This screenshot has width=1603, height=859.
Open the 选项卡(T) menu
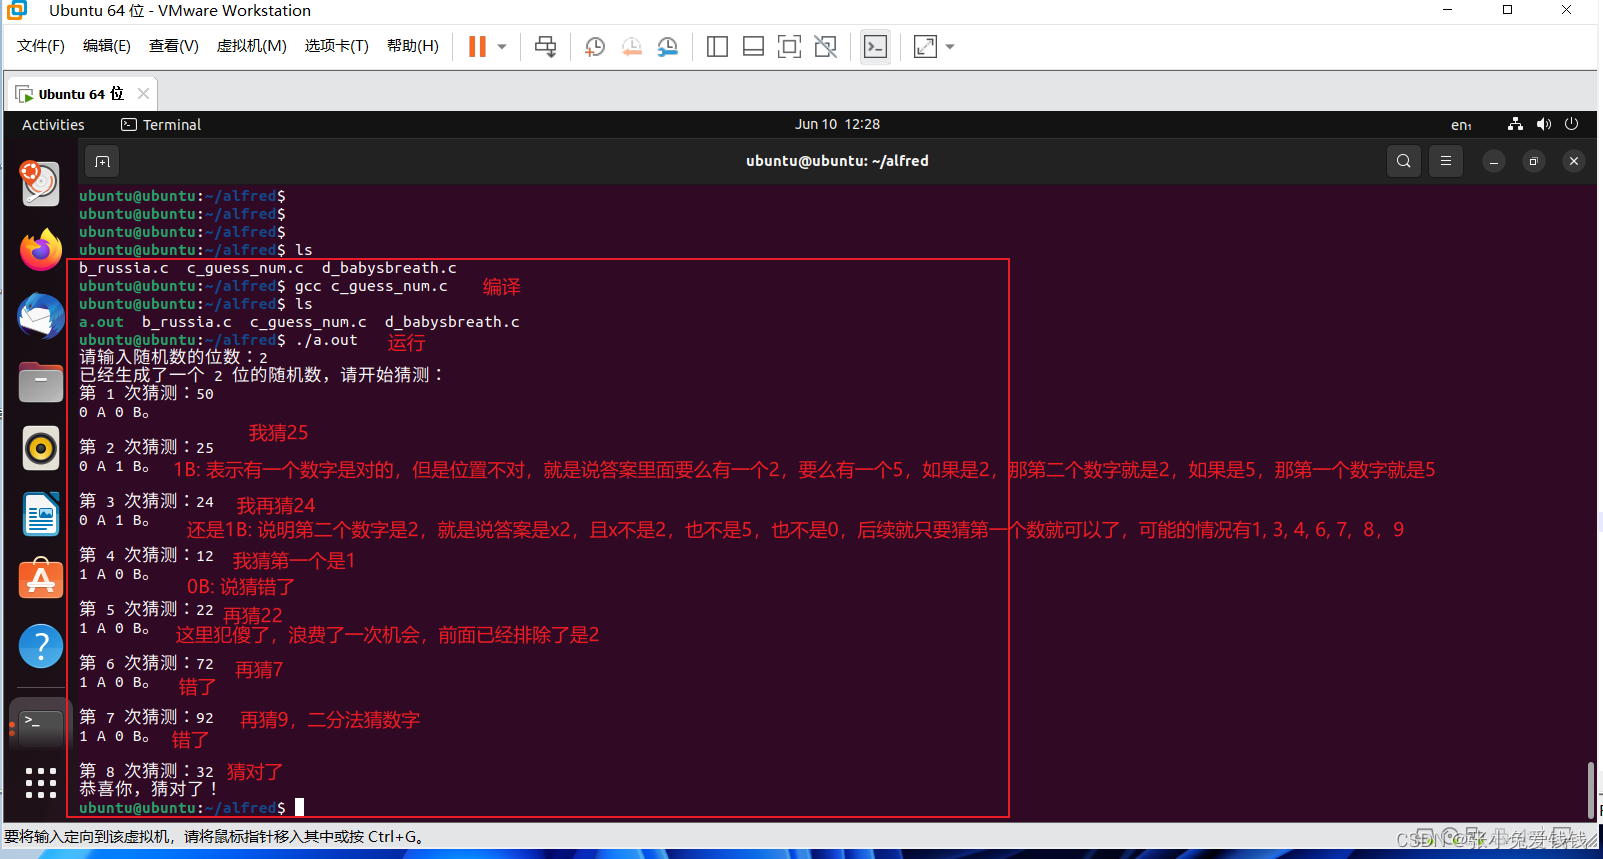[336, 46]
